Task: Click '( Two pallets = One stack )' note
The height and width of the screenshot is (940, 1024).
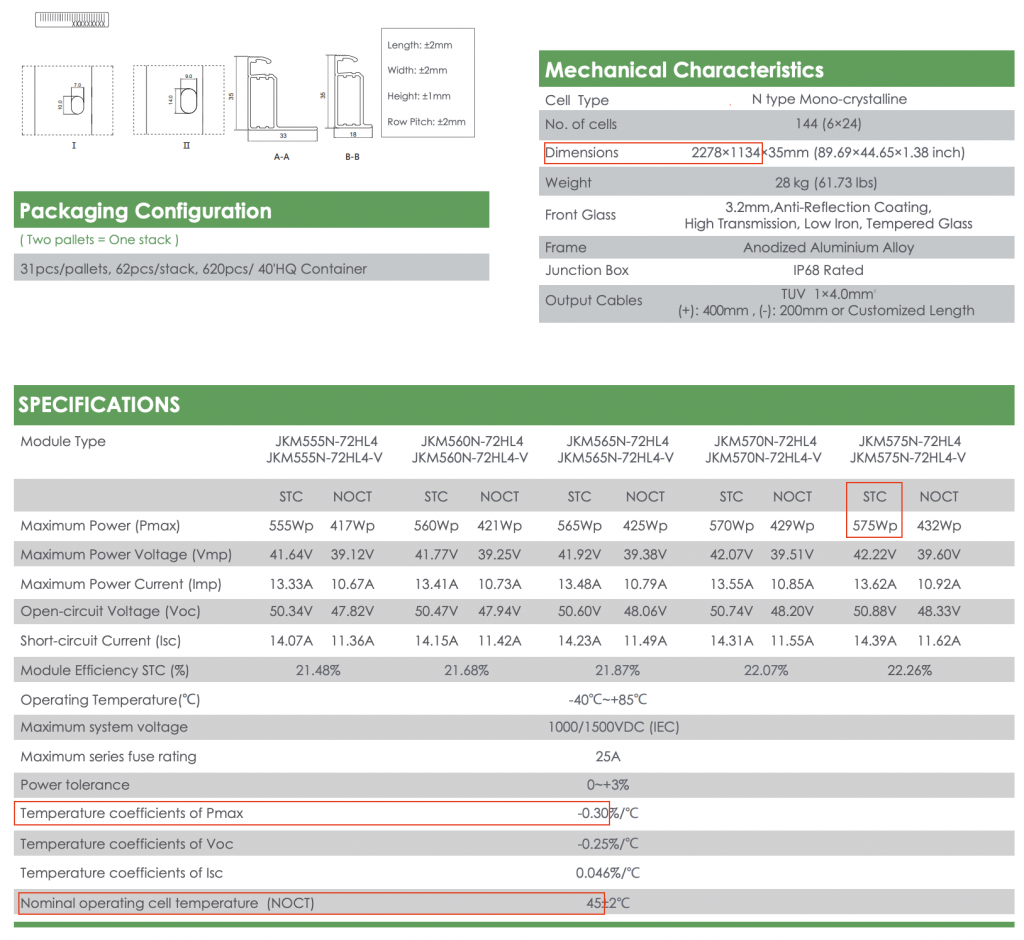Action: (x=99, y=240)
